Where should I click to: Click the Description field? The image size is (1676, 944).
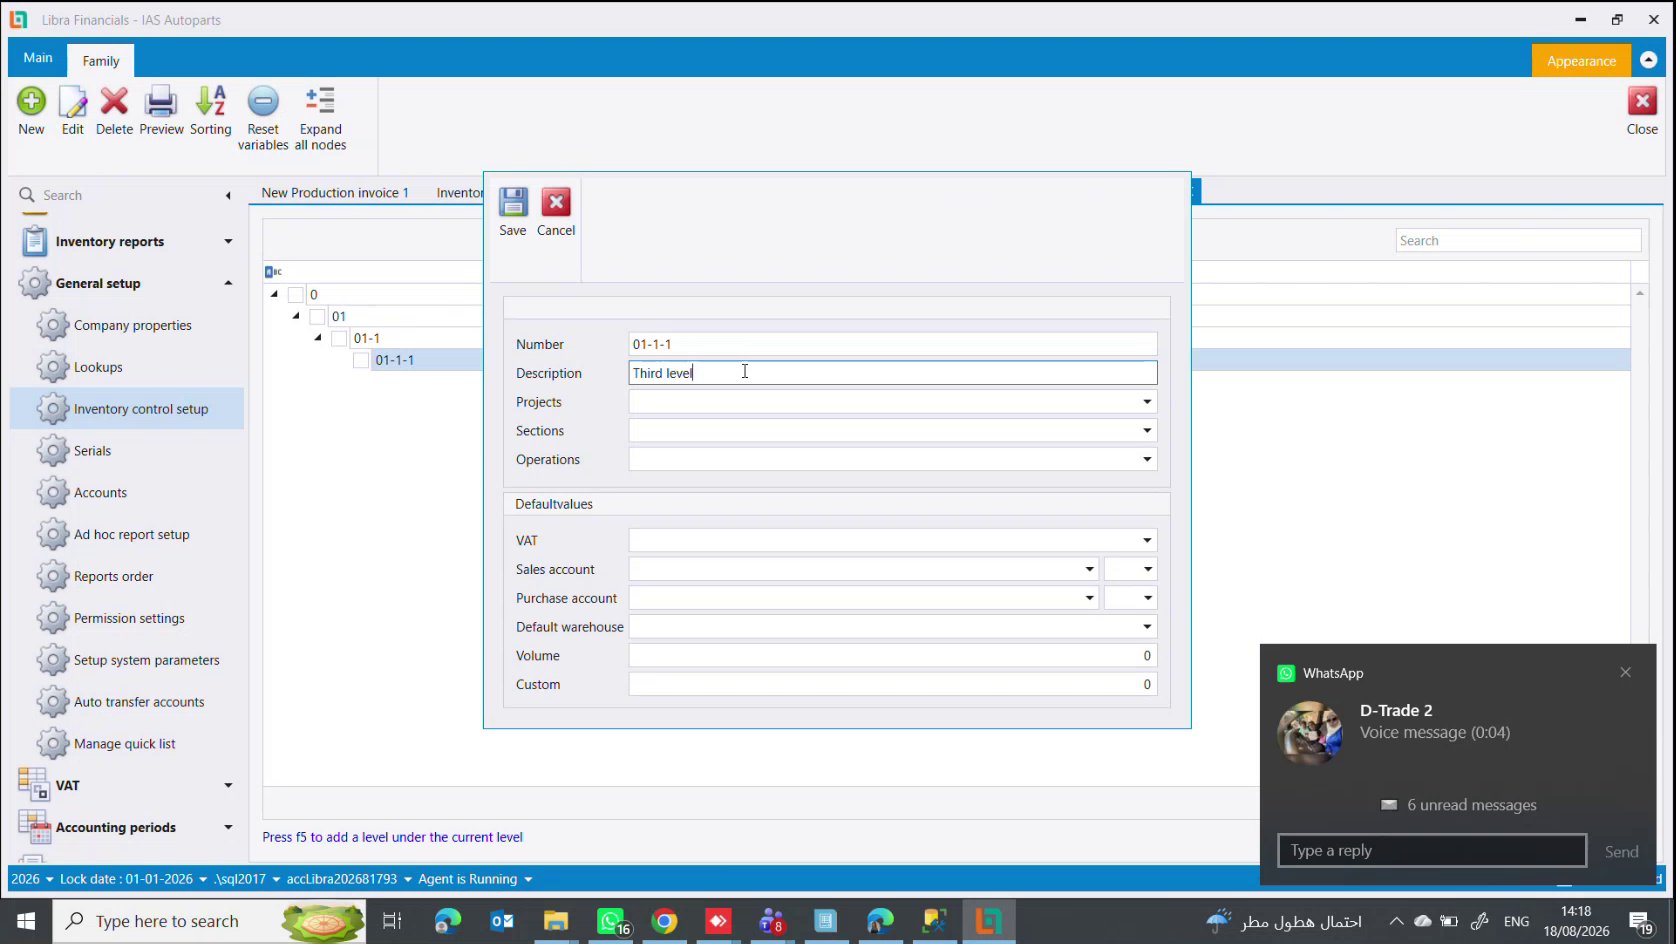tap(892, 373)
